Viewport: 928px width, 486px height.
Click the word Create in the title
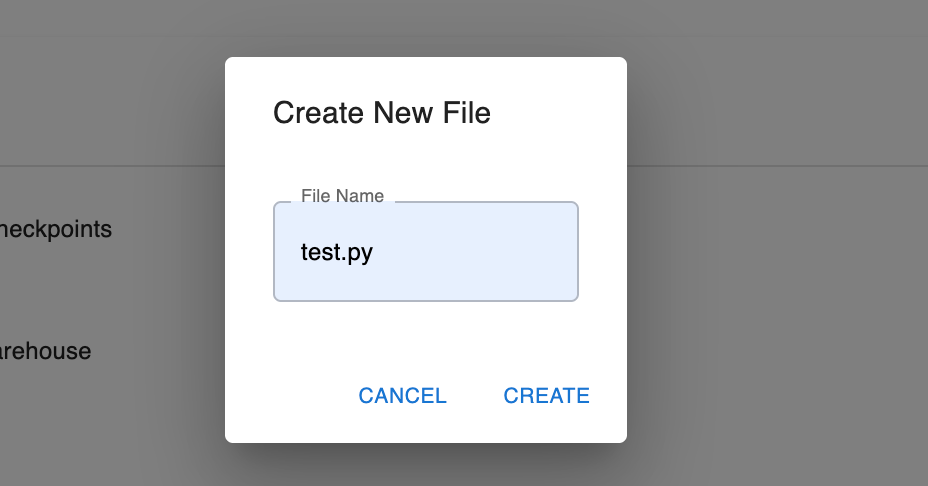click(318, 112)
